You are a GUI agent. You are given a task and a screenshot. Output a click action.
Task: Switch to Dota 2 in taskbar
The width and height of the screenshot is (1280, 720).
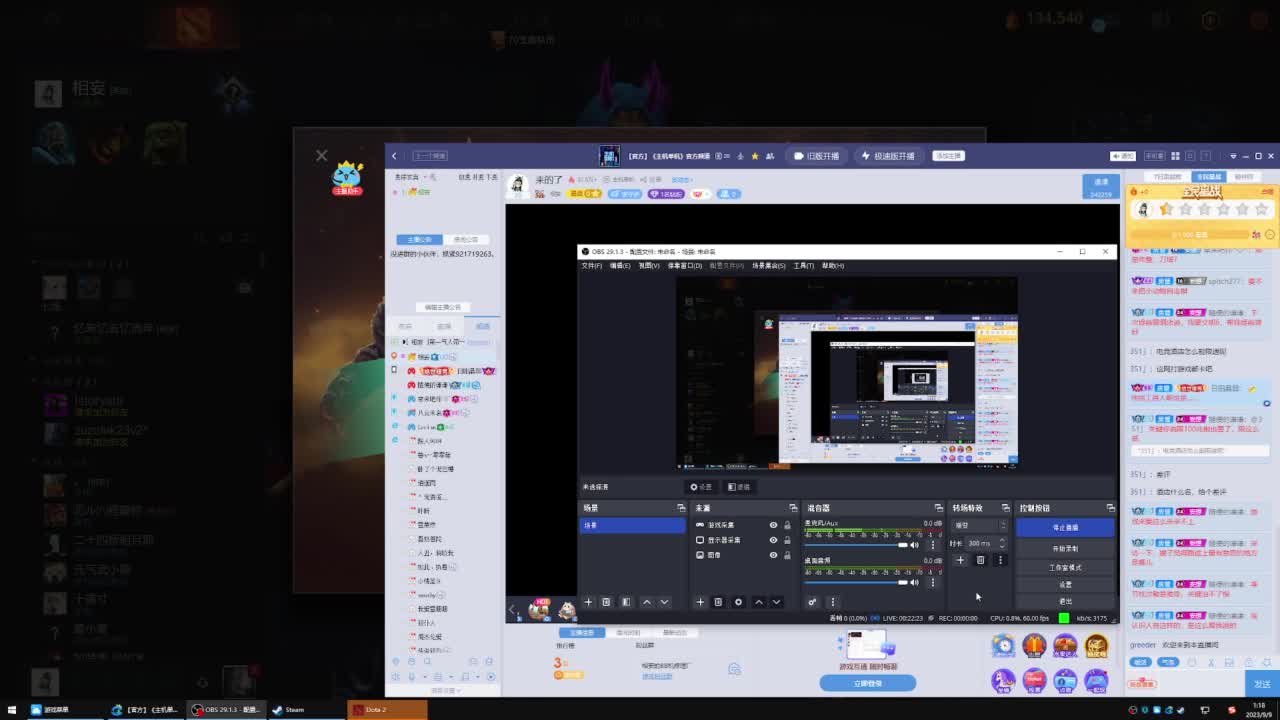(x=388, y=710)
